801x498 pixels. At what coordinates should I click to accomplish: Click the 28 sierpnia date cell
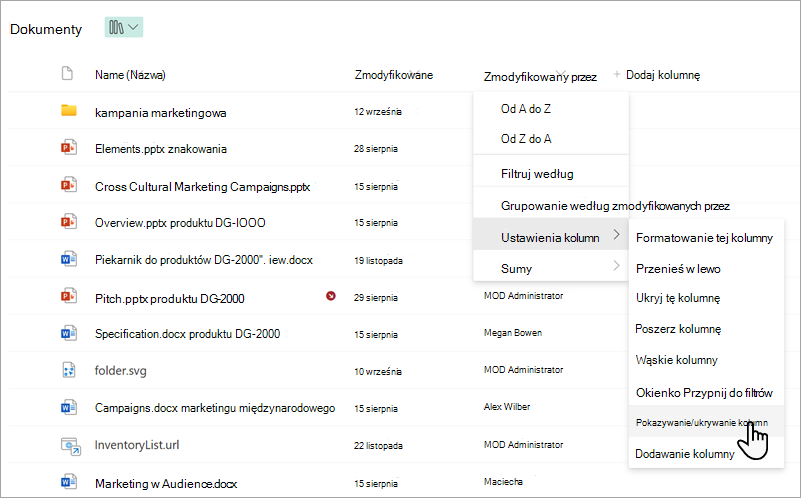click(376, 149)
